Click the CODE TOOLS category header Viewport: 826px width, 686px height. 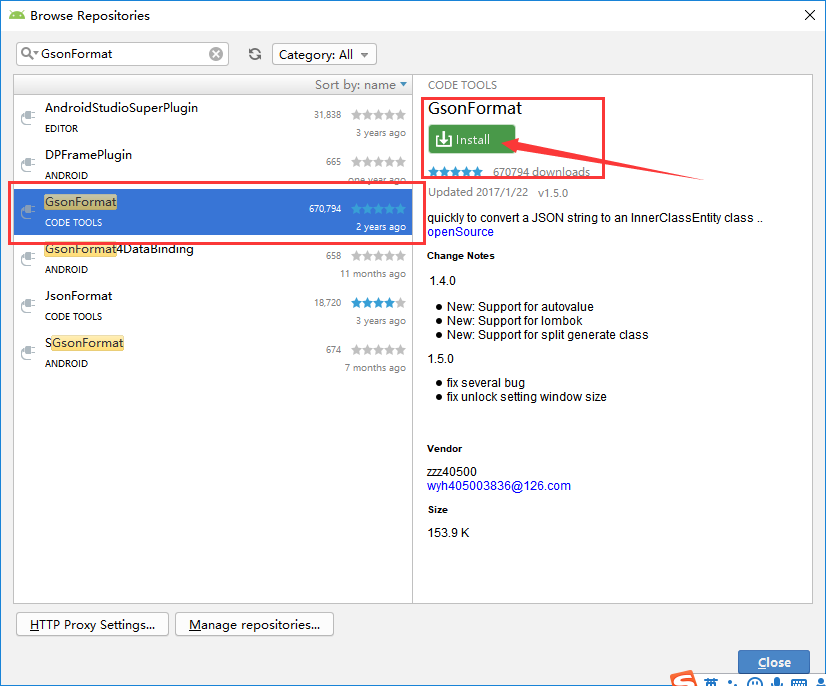click(x=462, y=85)
